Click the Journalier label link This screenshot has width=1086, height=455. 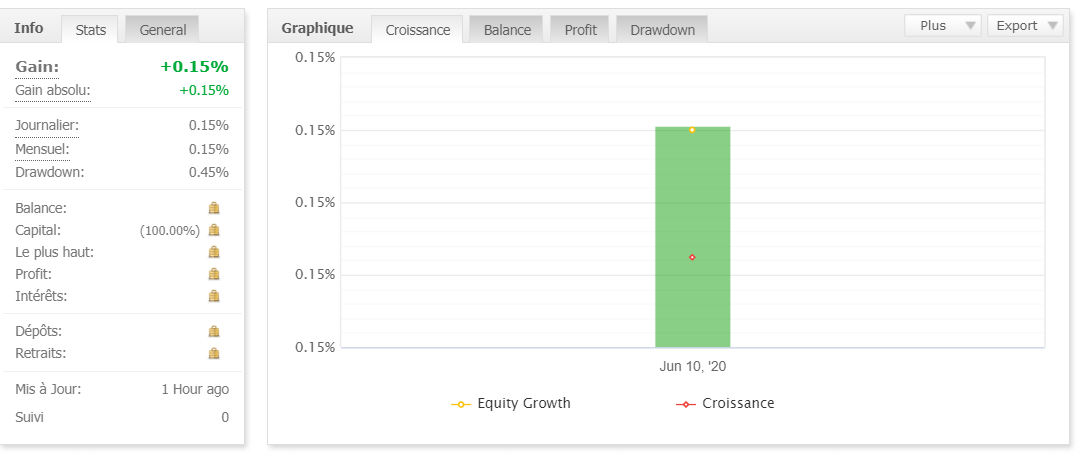(47, 126)
